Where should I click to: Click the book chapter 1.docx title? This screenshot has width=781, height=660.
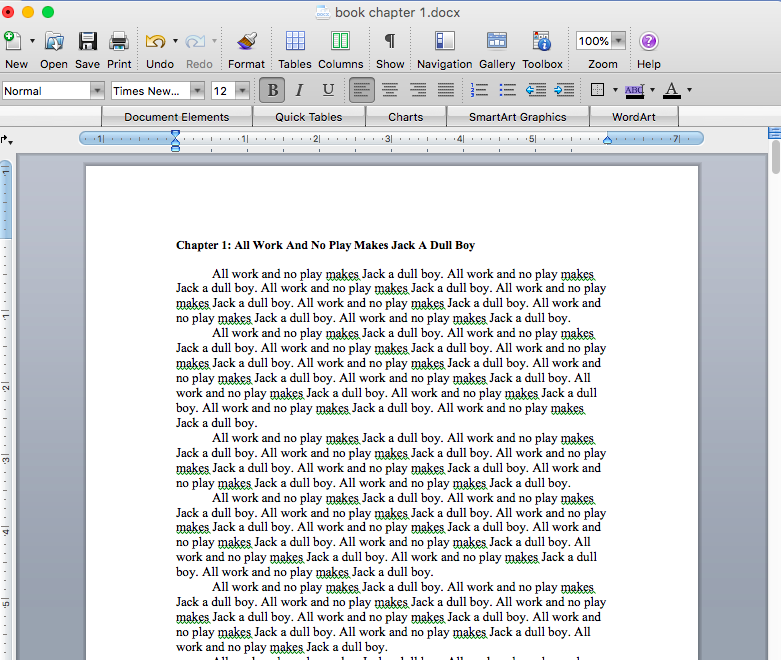pyautogui.click(x=397, y=12)
